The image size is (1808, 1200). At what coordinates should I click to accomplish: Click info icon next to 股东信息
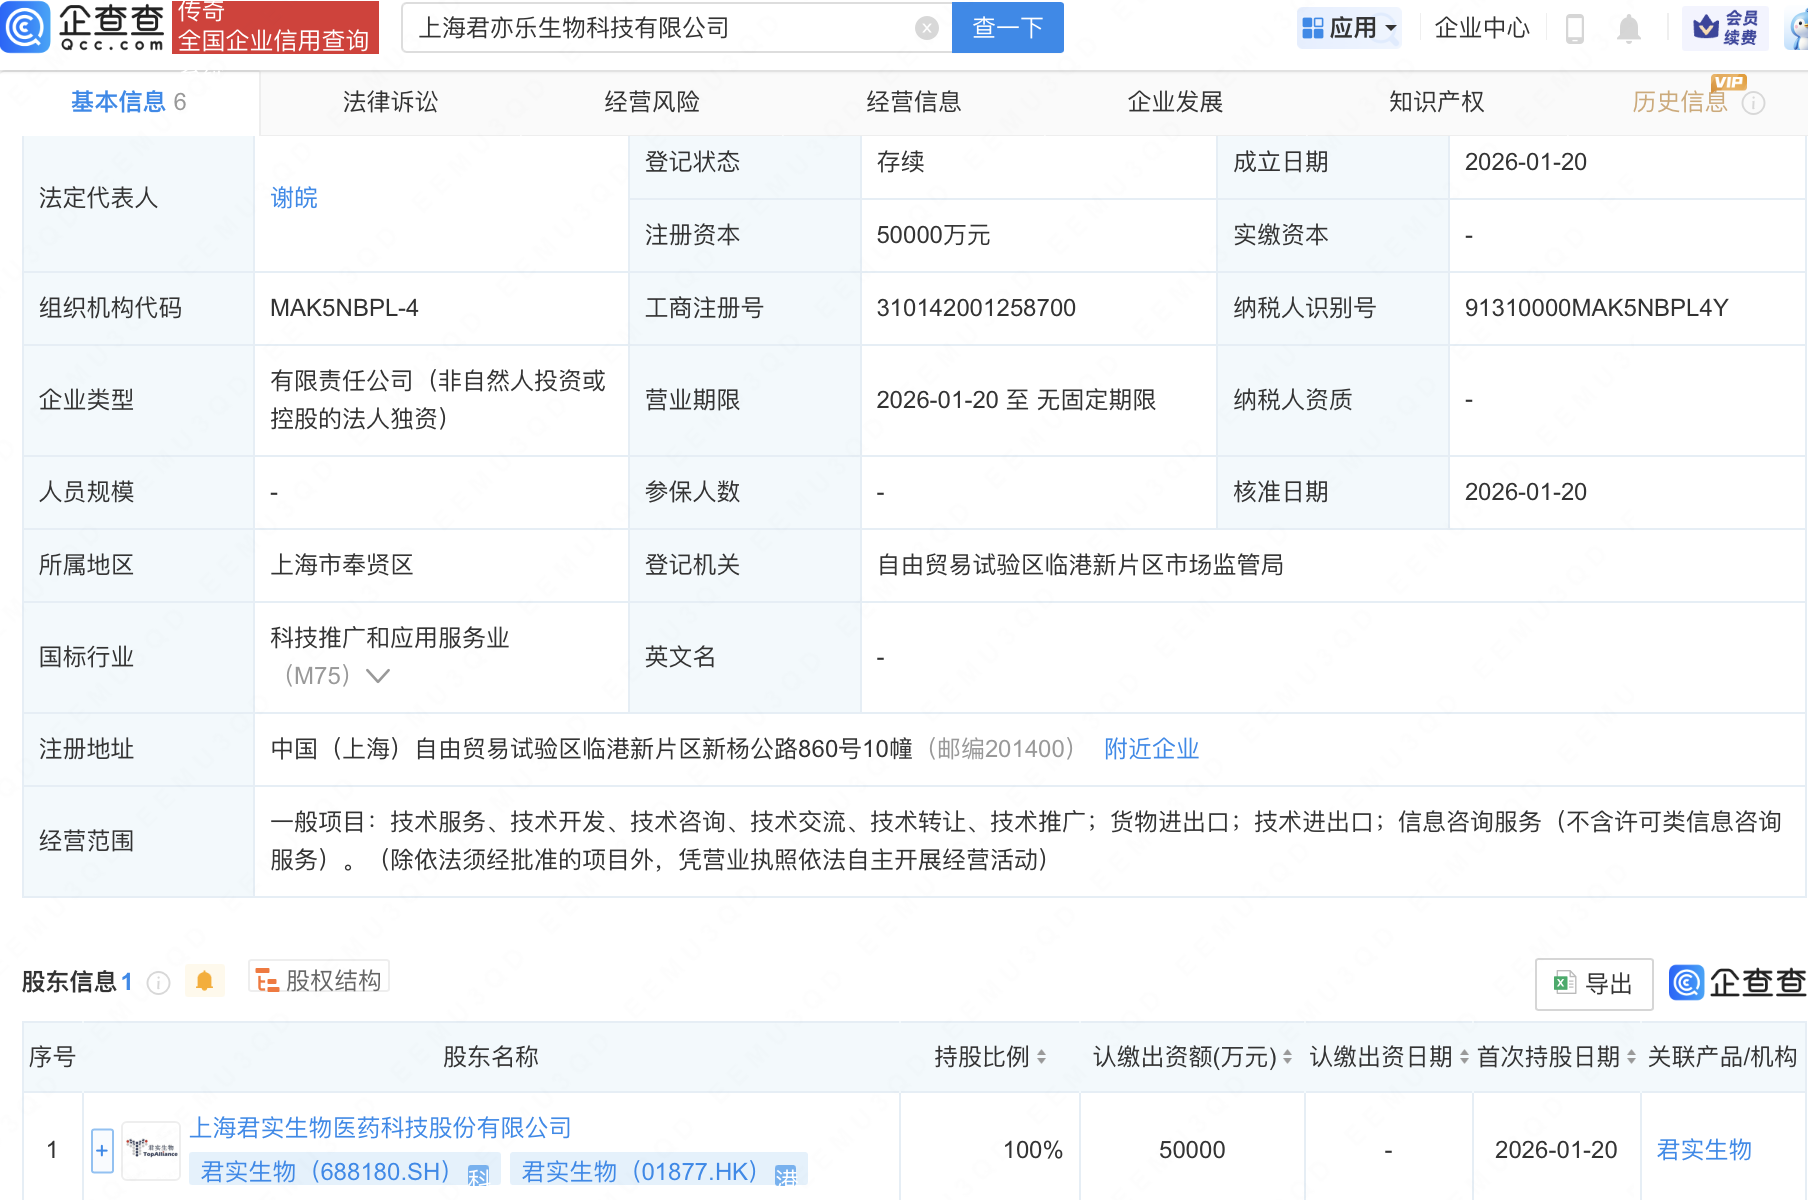[x=158, y=983]
